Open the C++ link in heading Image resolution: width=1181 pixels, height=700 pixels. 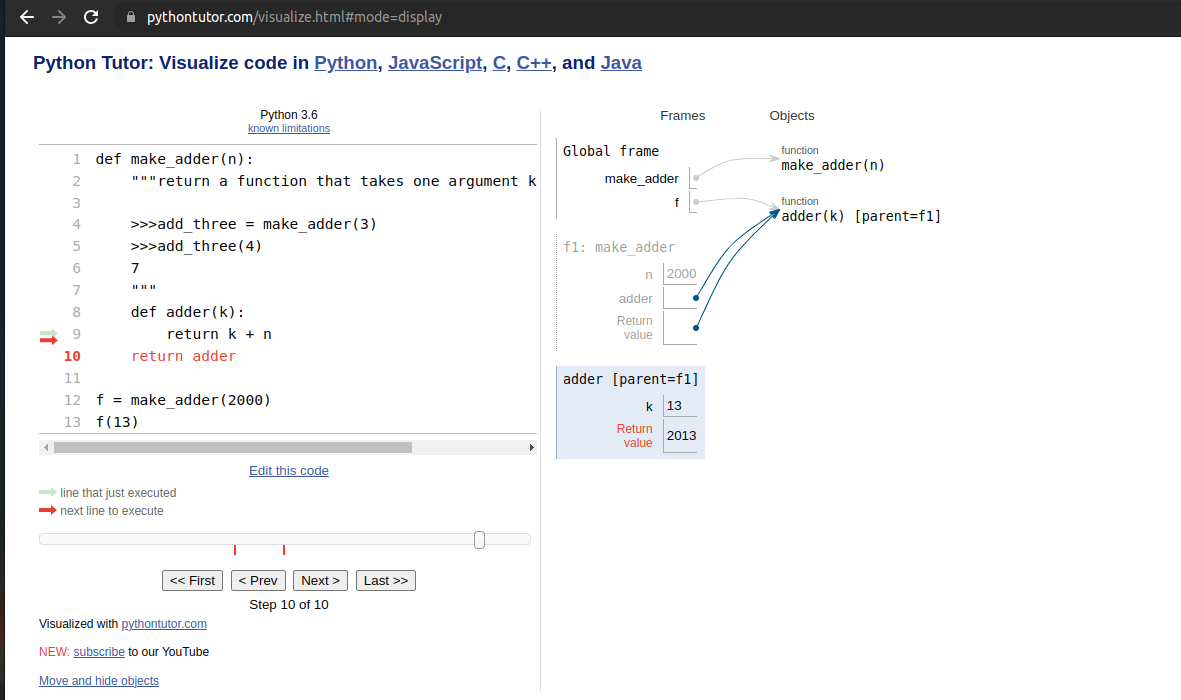coord(534,63)
